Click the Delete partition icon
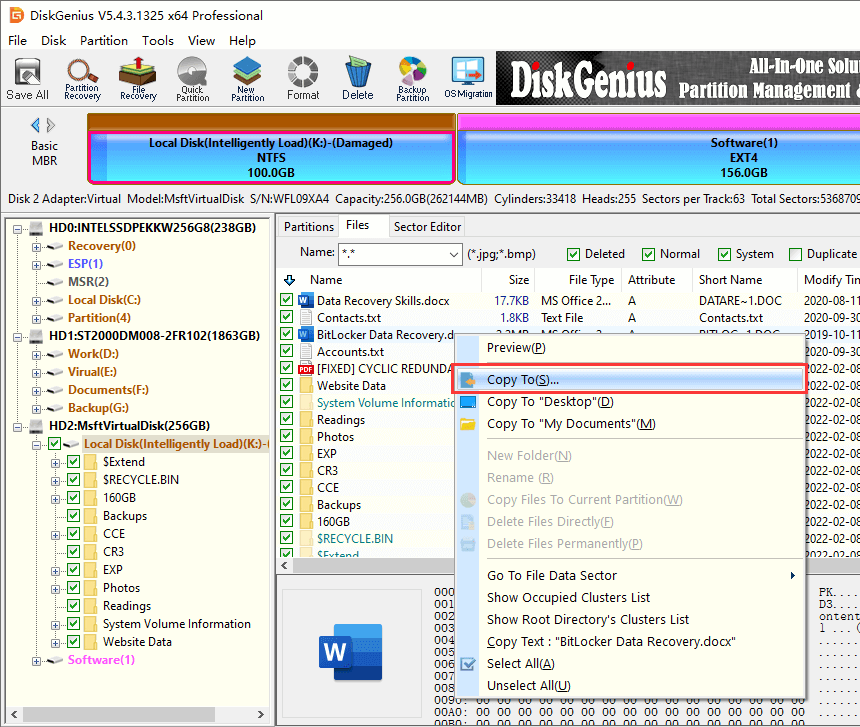 click(x=357, y=79)
